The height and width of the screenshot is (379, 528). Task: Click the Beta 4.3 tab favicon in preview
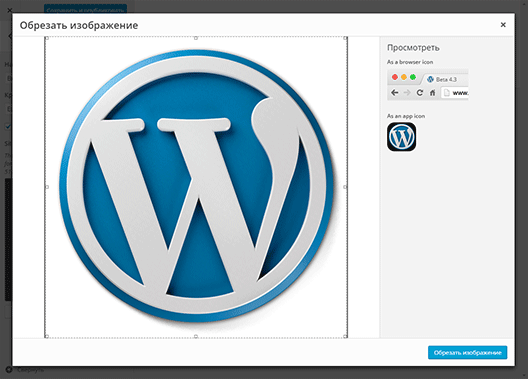[x=430, y=79]
